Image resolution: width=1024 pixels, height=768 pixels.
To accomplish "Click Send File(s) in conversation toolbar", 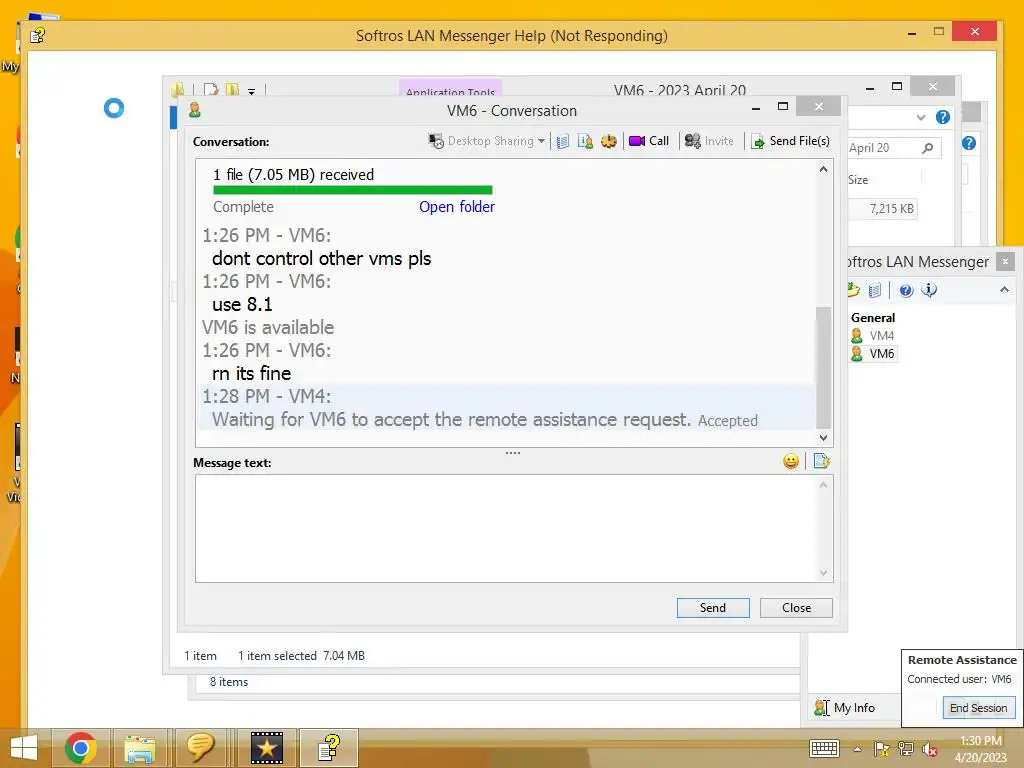I will [x=790, y=141].
